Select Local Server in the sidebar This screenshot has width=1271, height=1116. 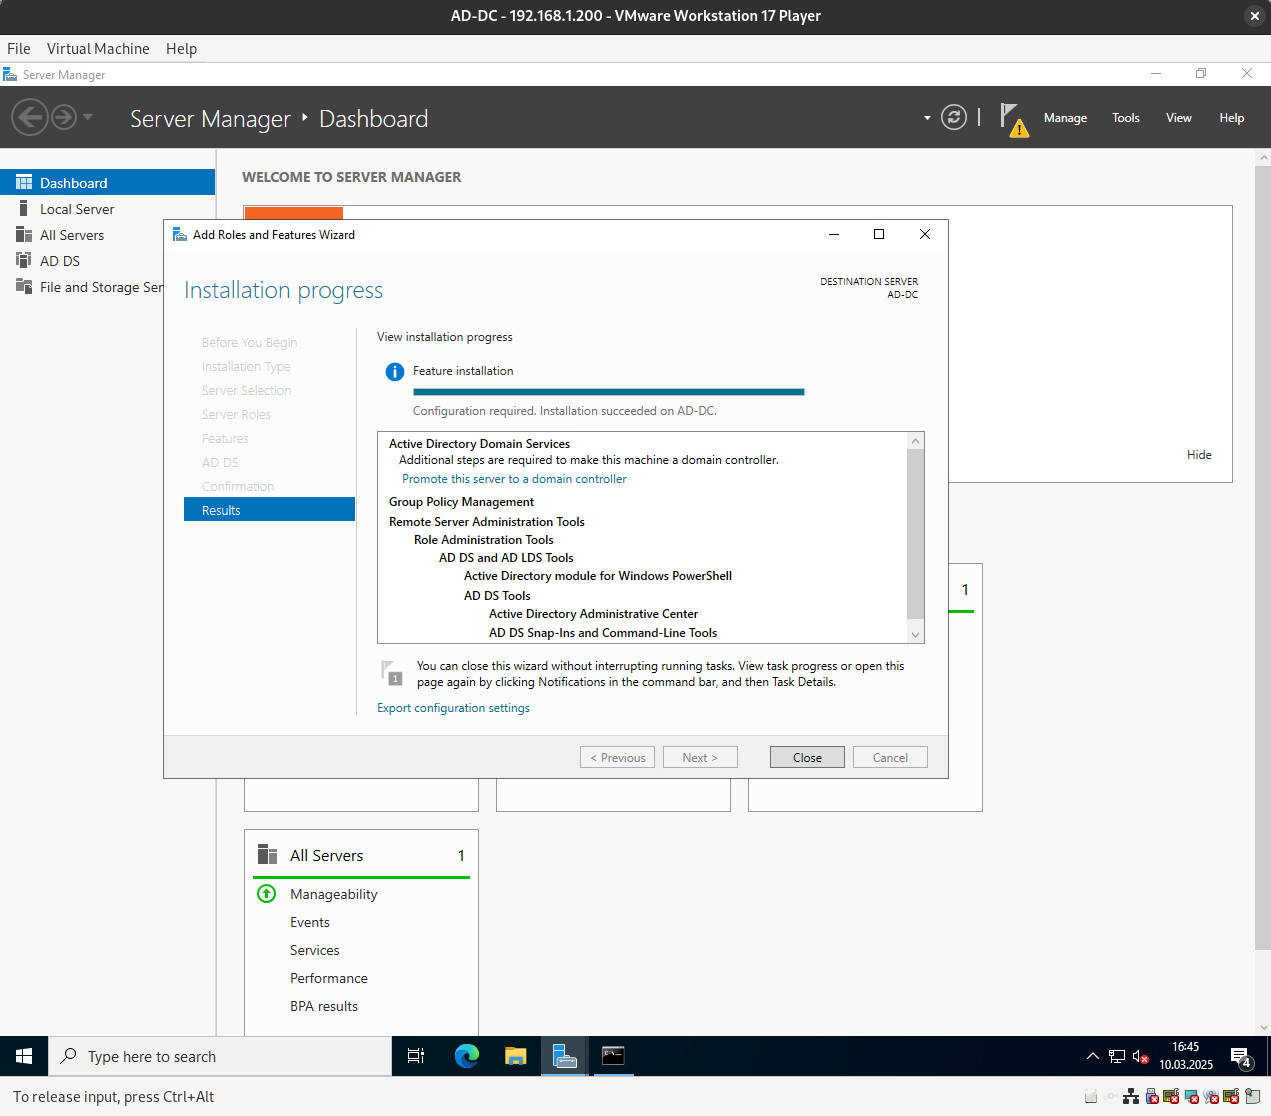77,209
